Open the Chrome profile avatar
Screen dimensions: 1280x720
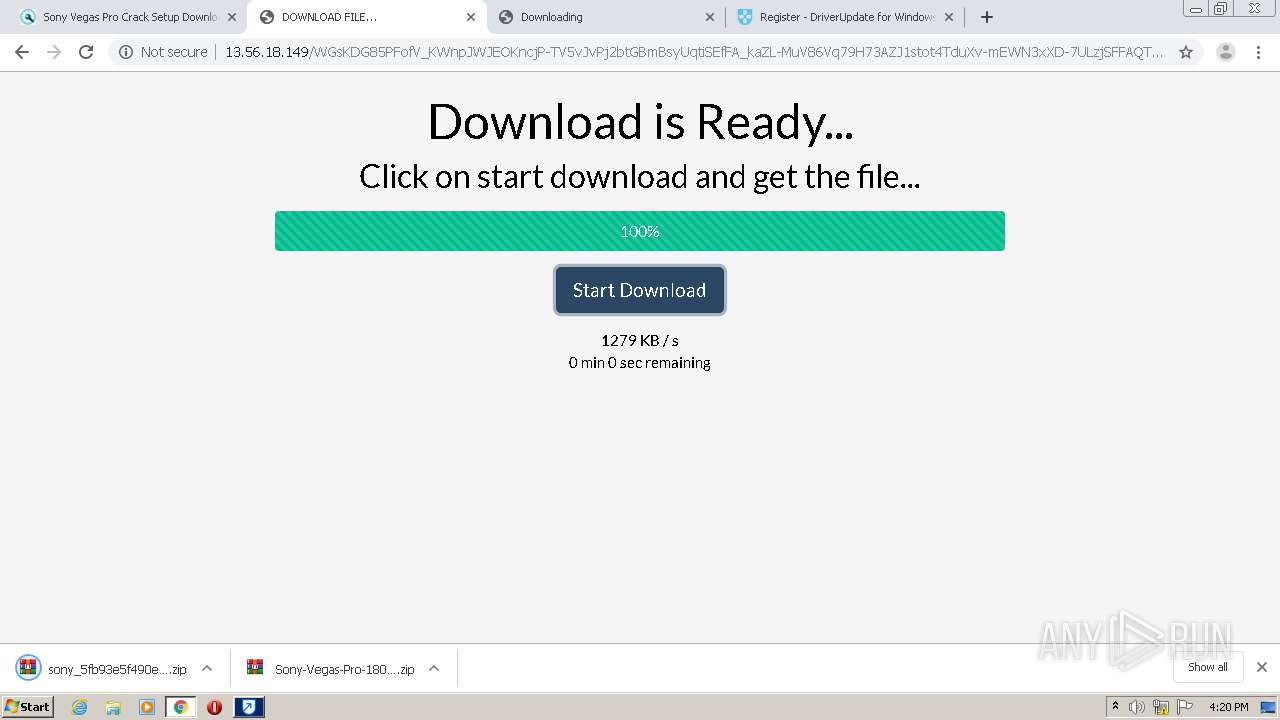(1226, 52)
